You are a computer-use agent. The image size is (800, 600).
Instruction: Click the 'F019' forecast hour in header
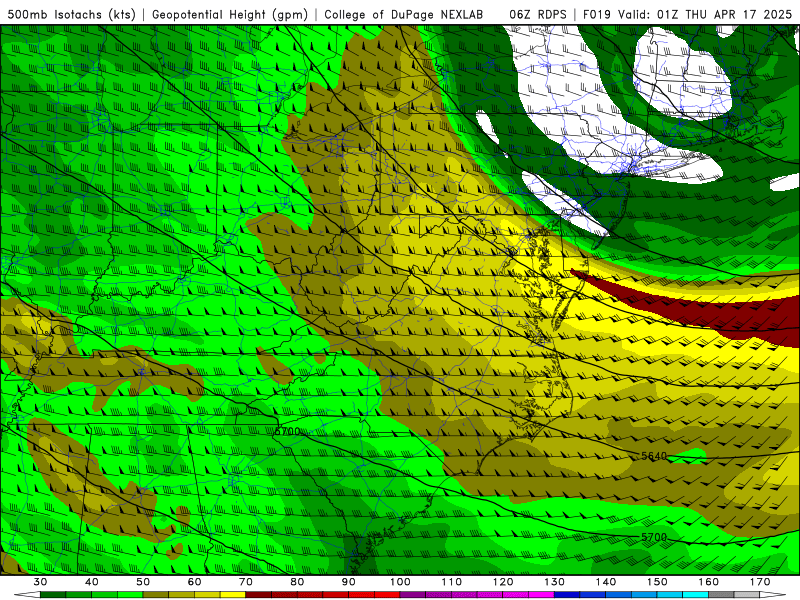tap(597, 14)
